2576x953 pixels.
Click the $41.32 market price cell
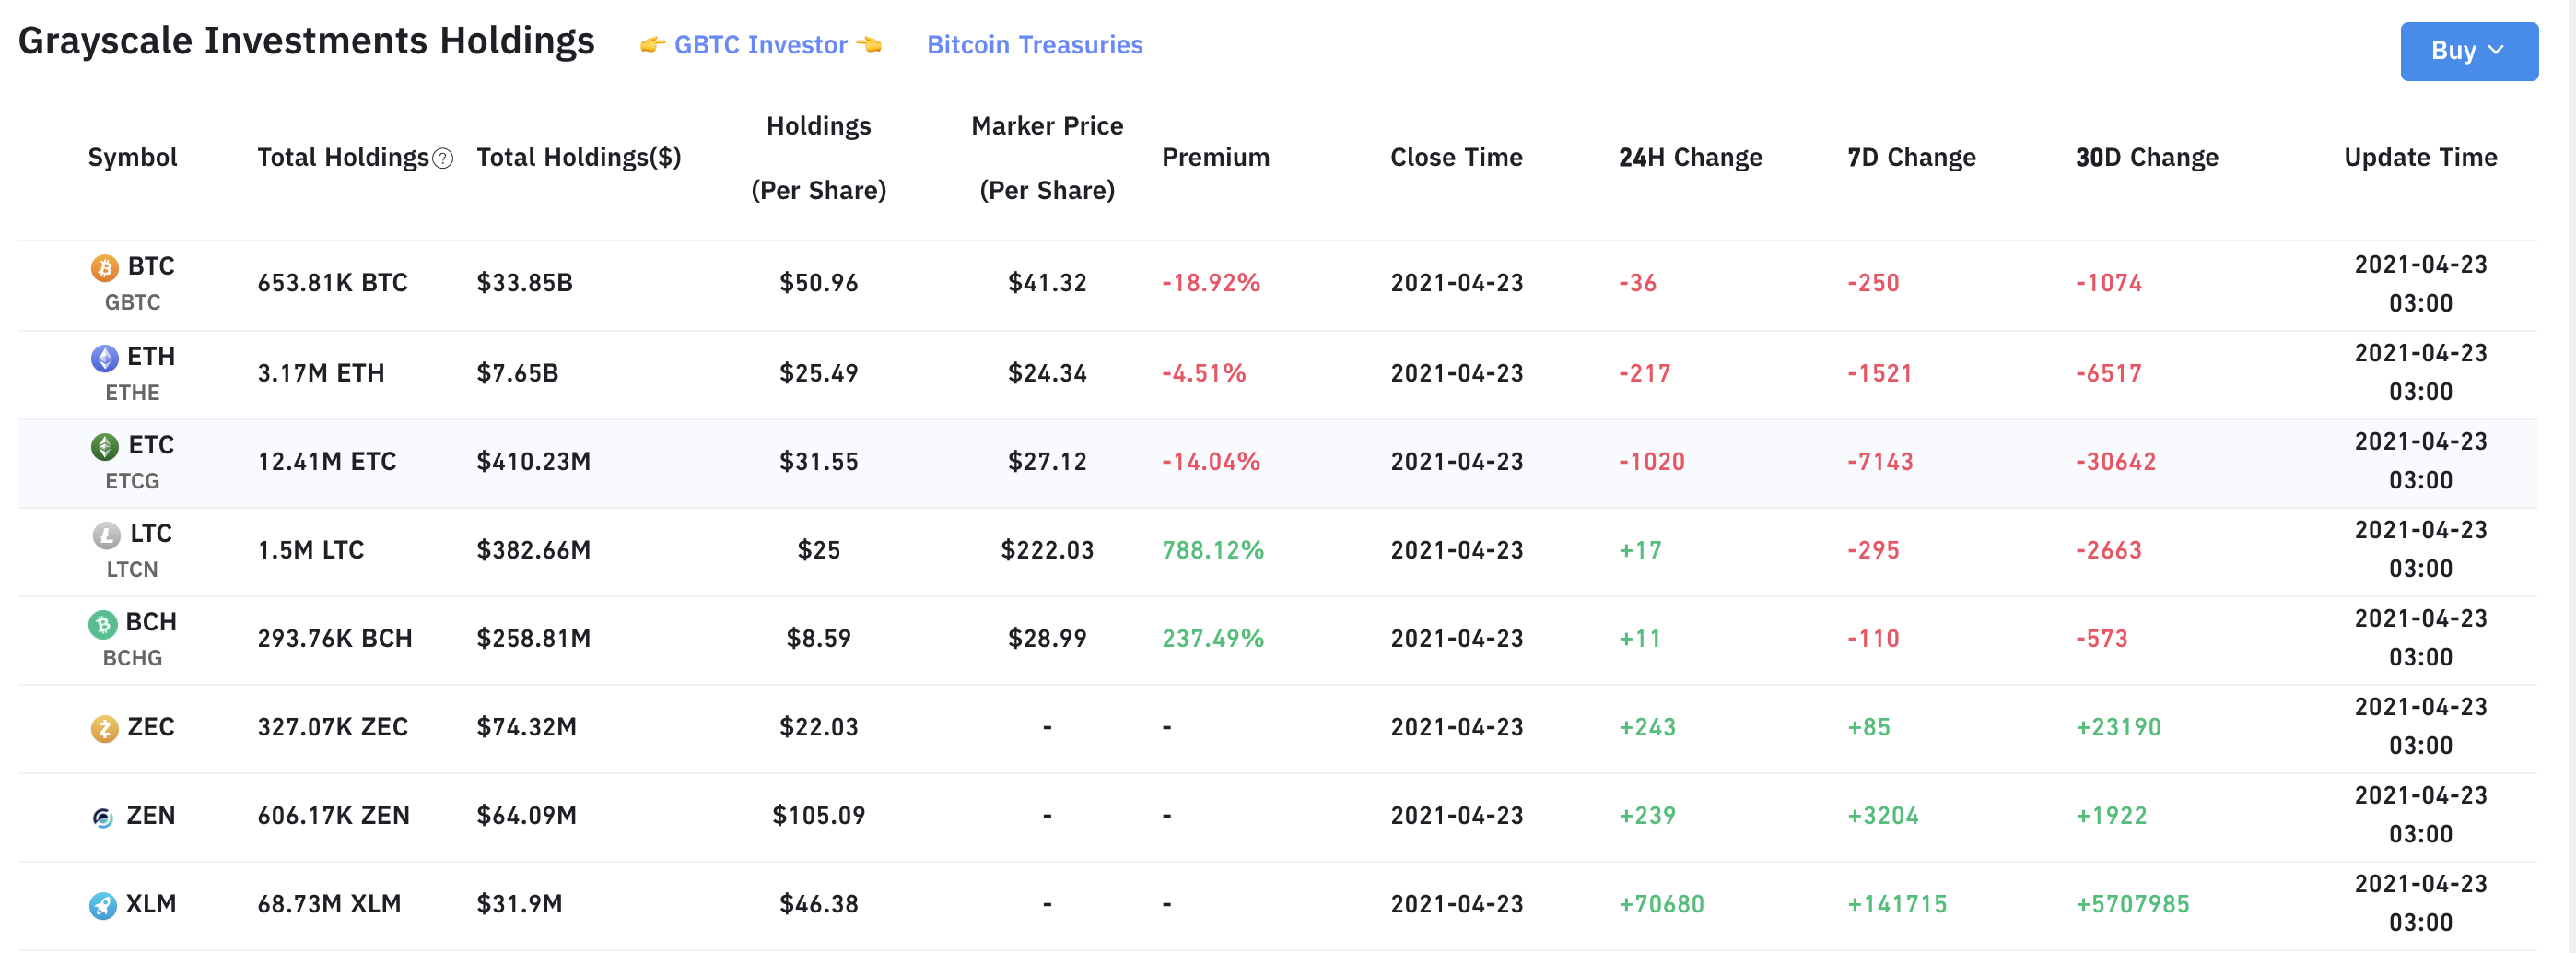pos(1047,283)
